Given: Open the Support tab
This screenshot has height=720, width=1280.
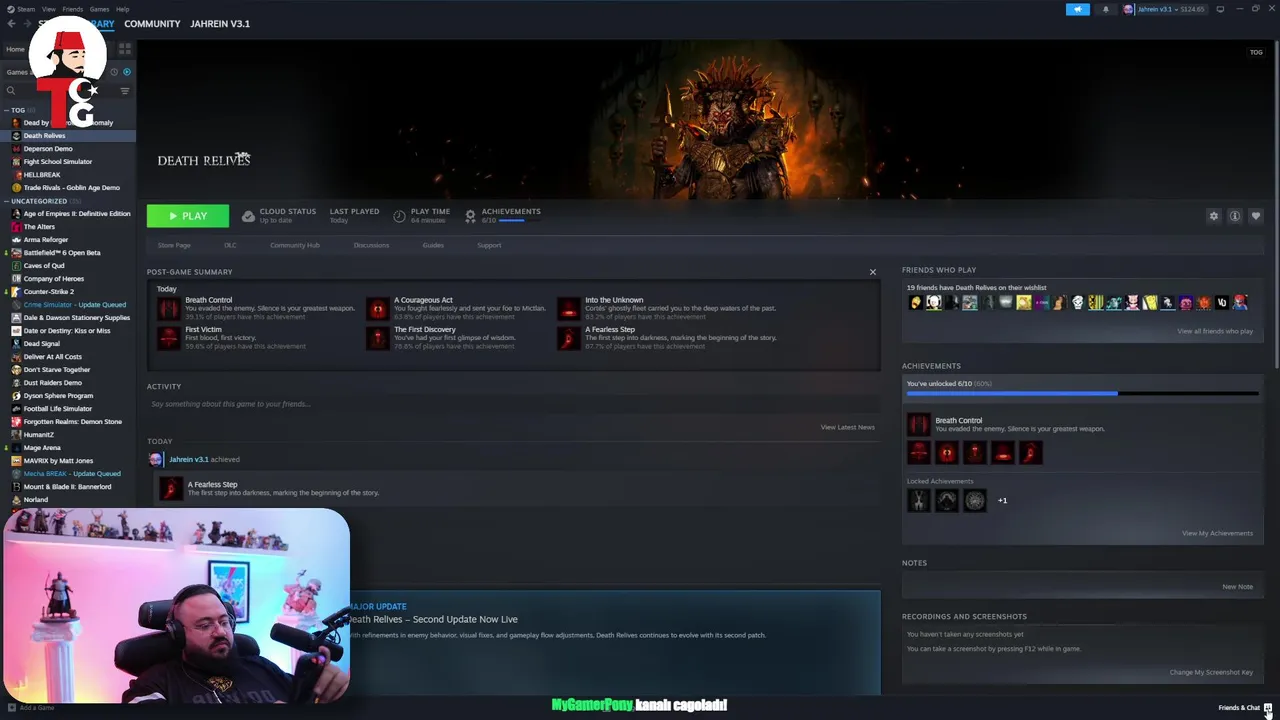Looking at the screenshot, I should point(489,245).
